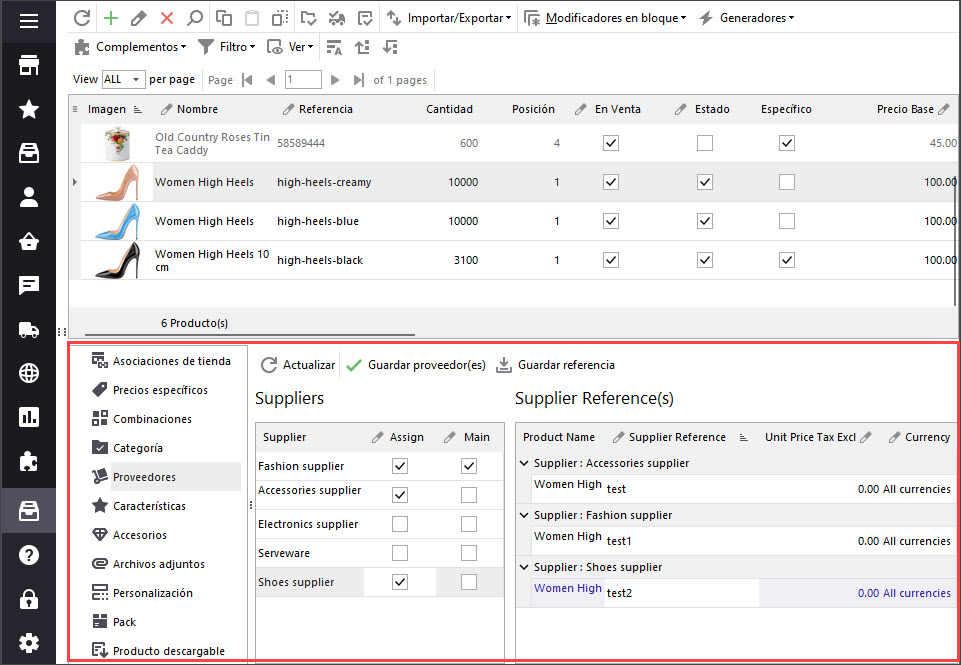The width and height of the screenshot is (961, 665).
Task: Select the blue high heels thumbnail
Action: [x=118, y=221]
